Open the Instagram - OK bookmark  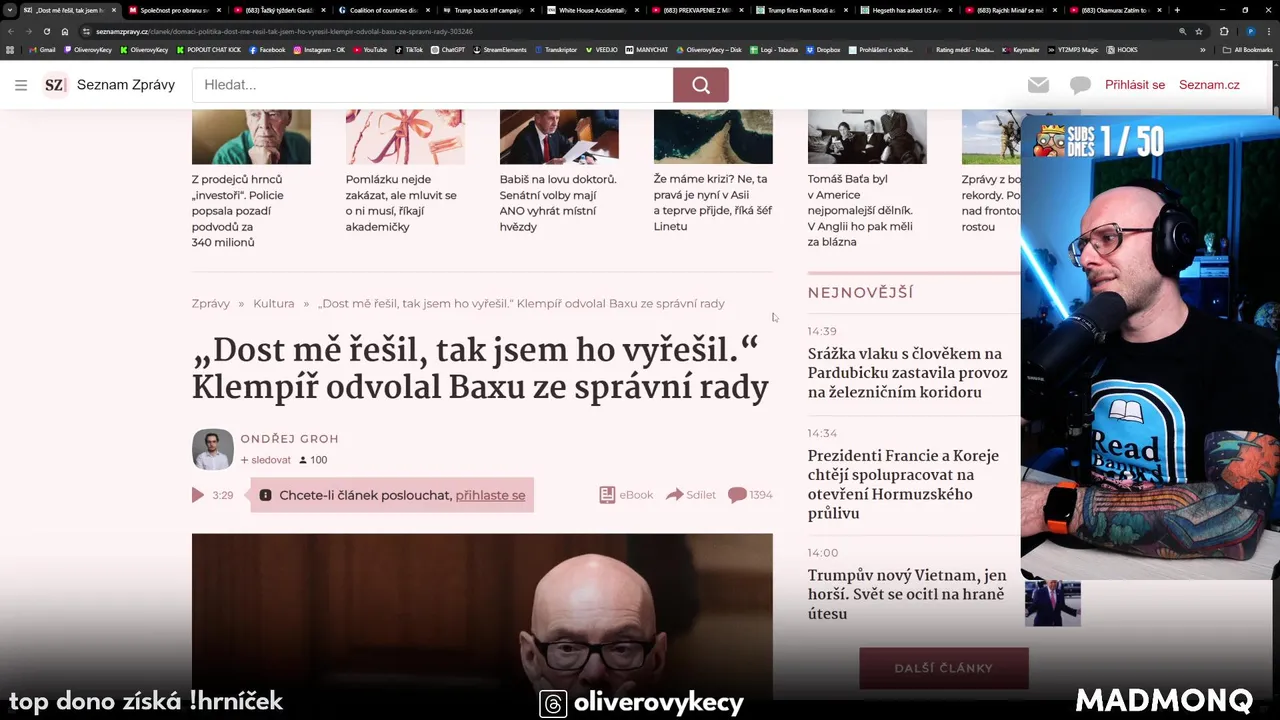click(x=319, y=50)
